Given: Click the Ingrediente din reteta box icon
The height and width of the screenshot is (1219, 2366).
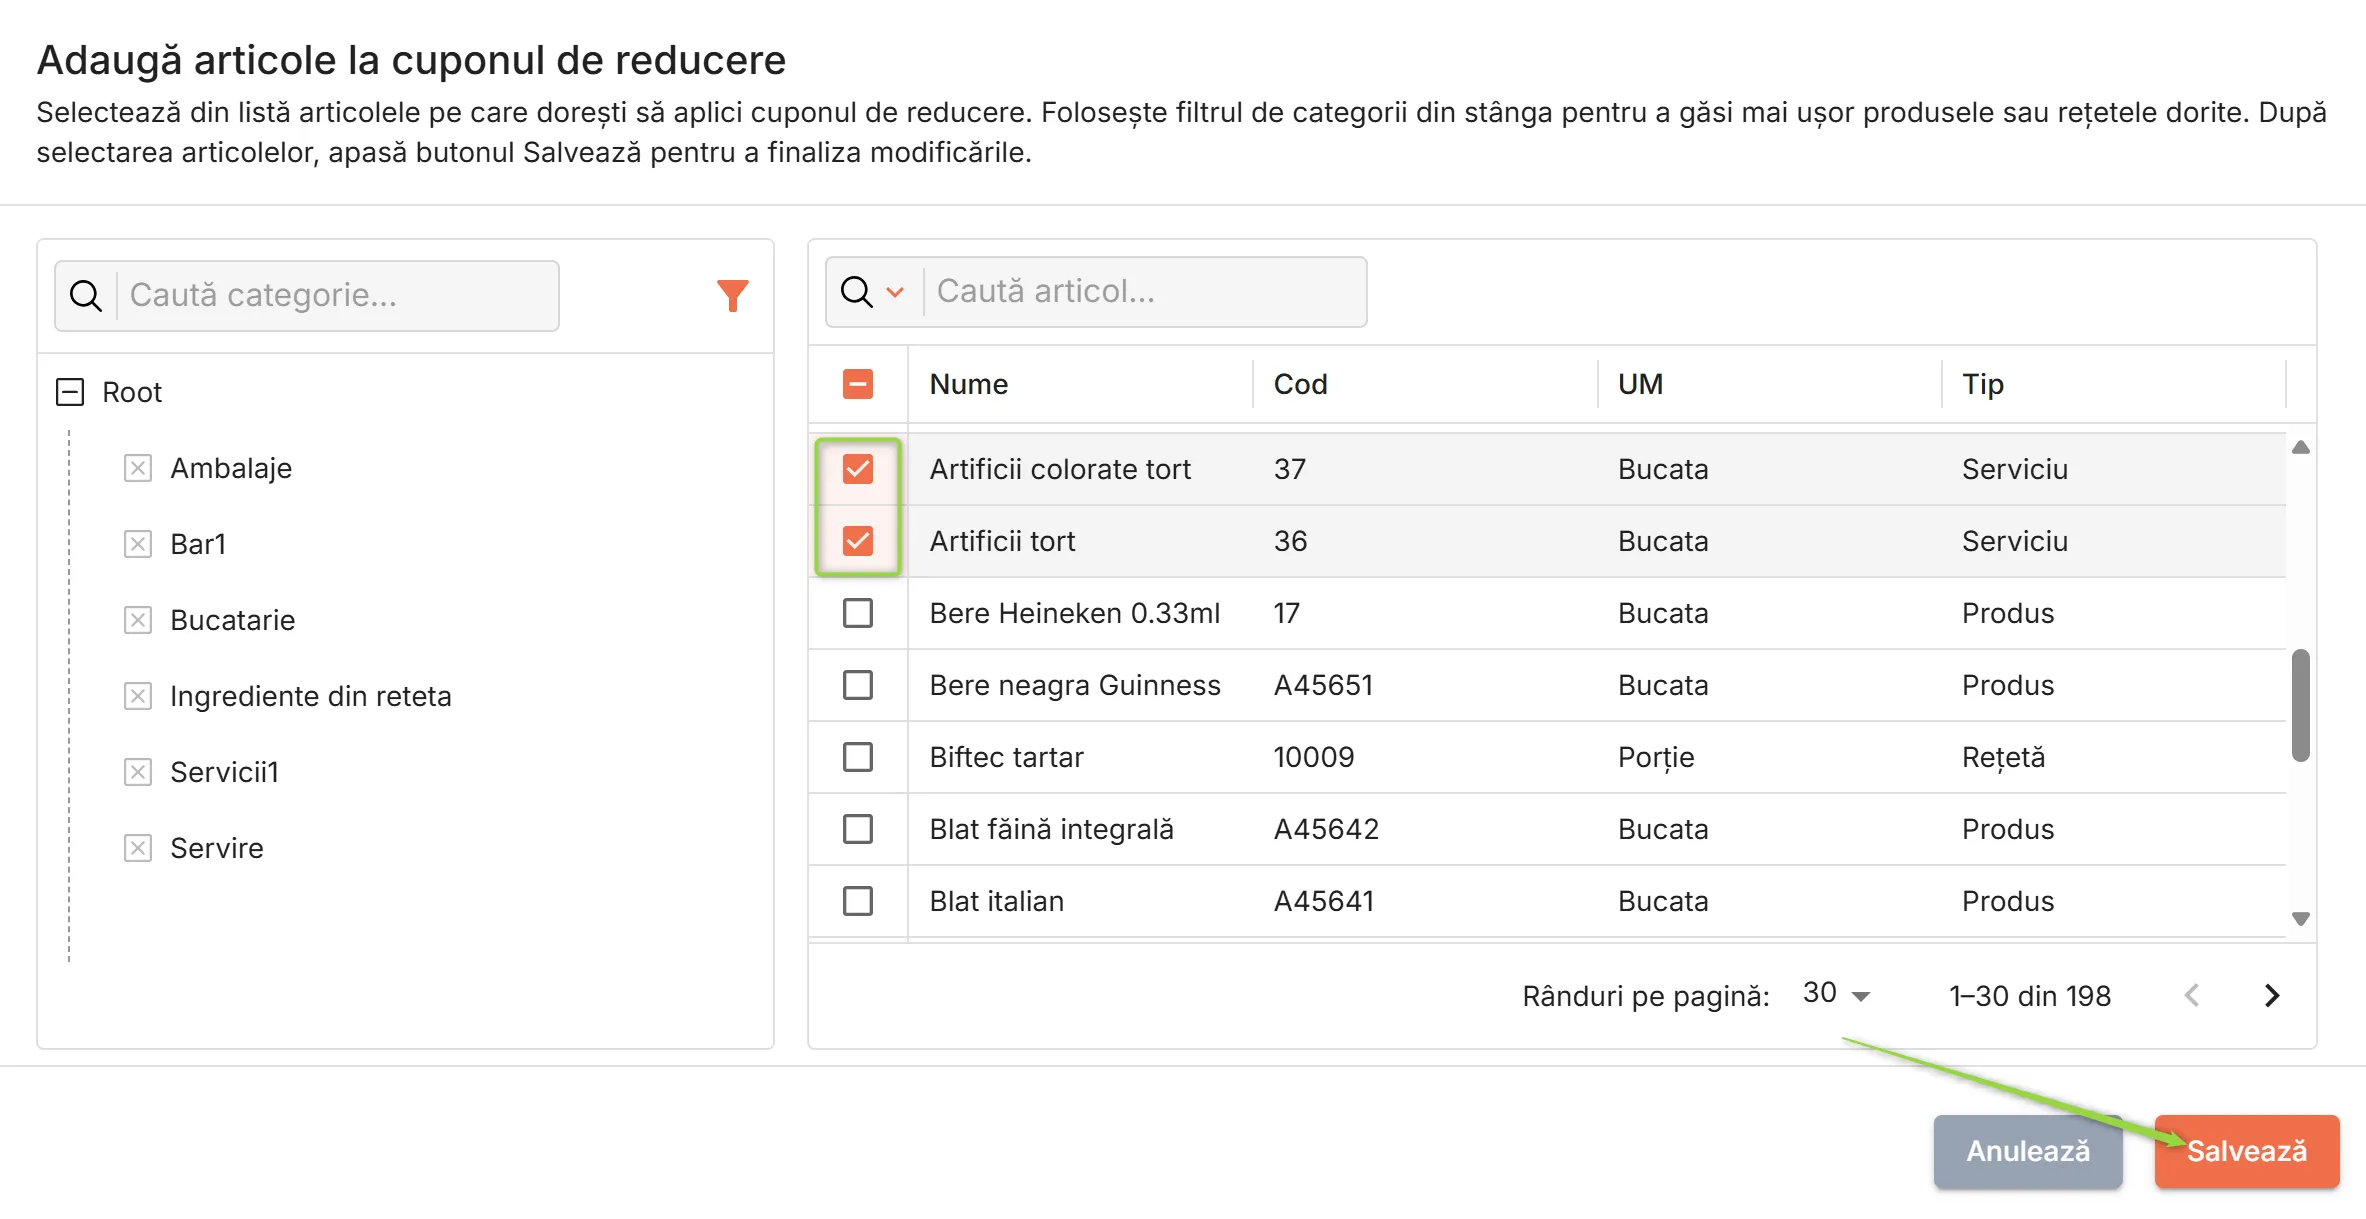Looking at the screenshot, I should point(138,696).
